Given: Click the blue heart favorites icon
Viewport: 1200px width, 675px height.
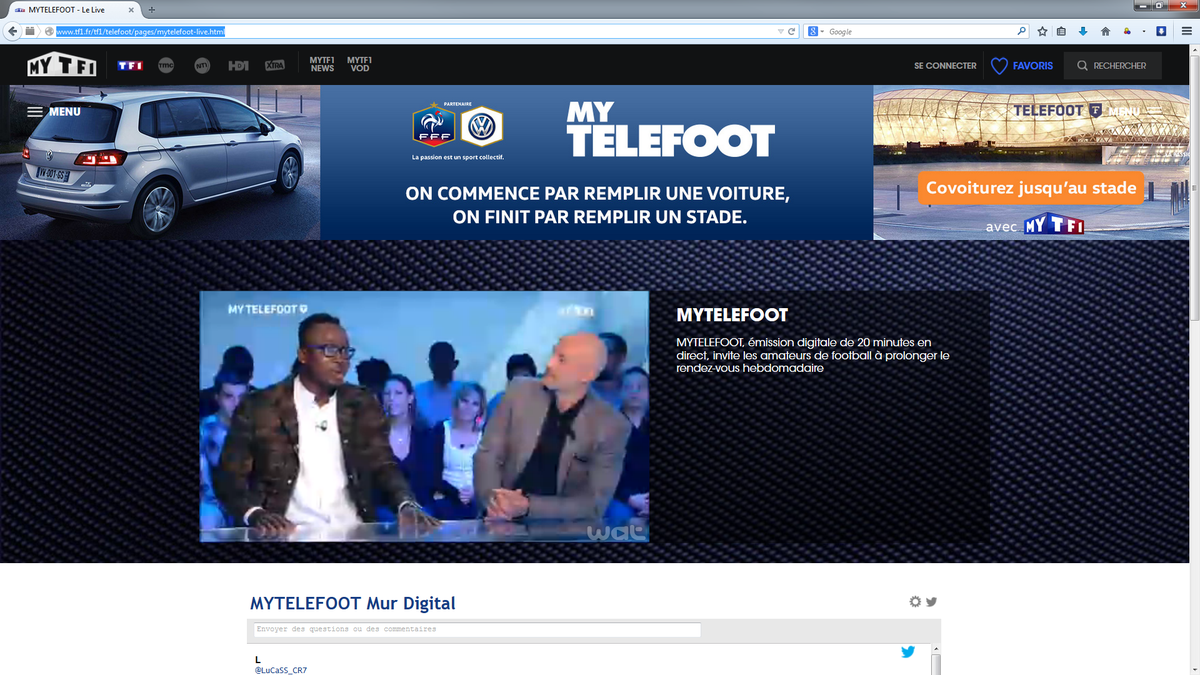Looking at the screenshot, I should [999, 66].
